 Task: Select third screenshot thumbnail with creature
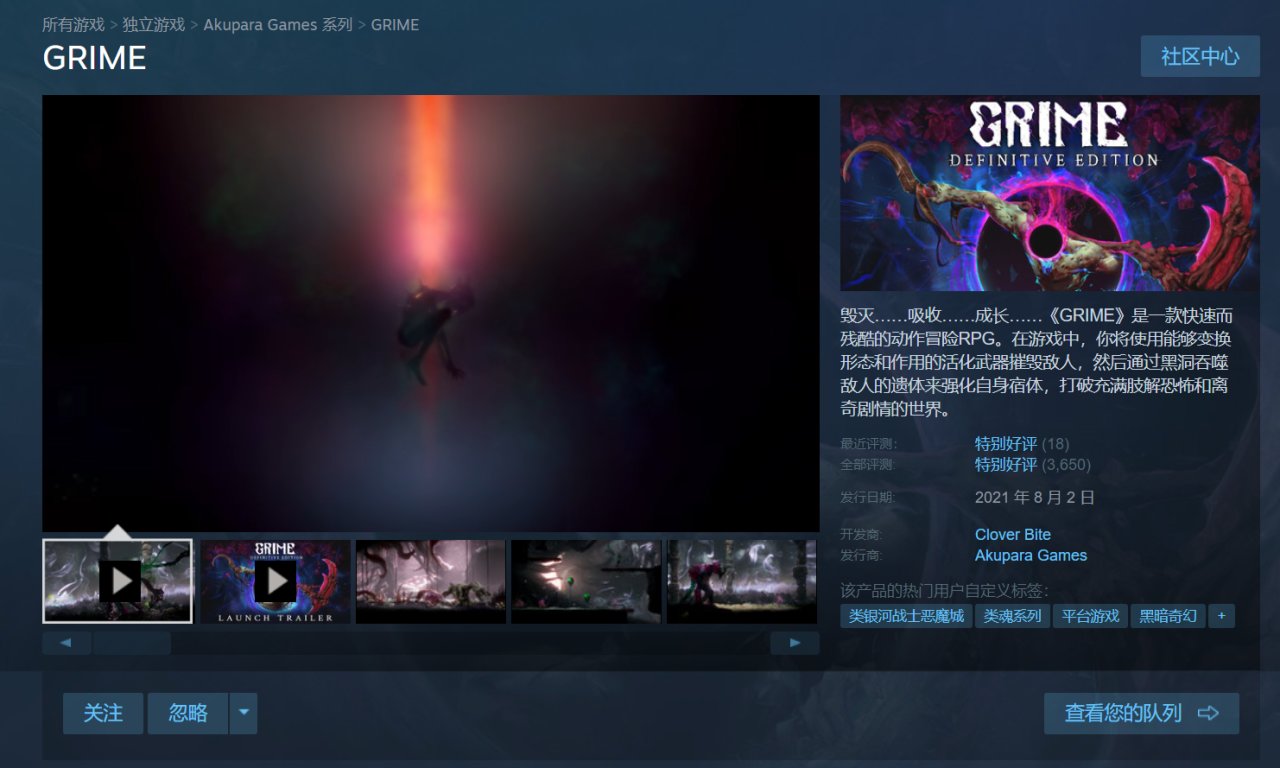coord(431,581)
